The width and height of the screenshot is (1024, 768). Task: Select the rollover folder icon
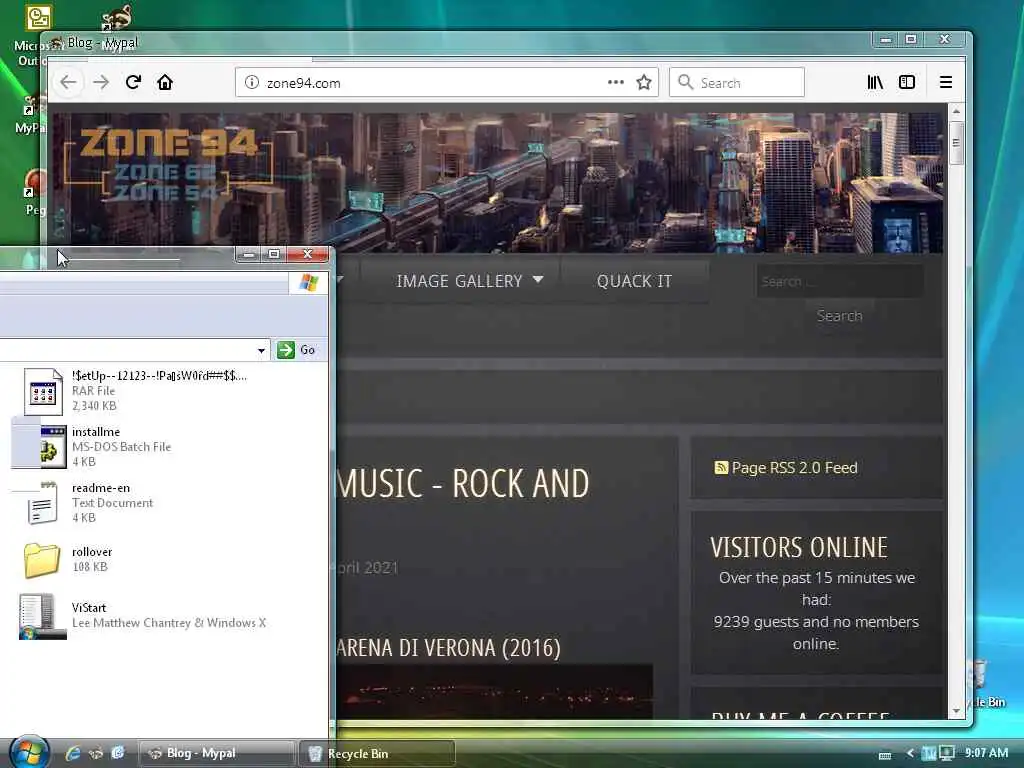pyautogui.click(x=42, y=560)
